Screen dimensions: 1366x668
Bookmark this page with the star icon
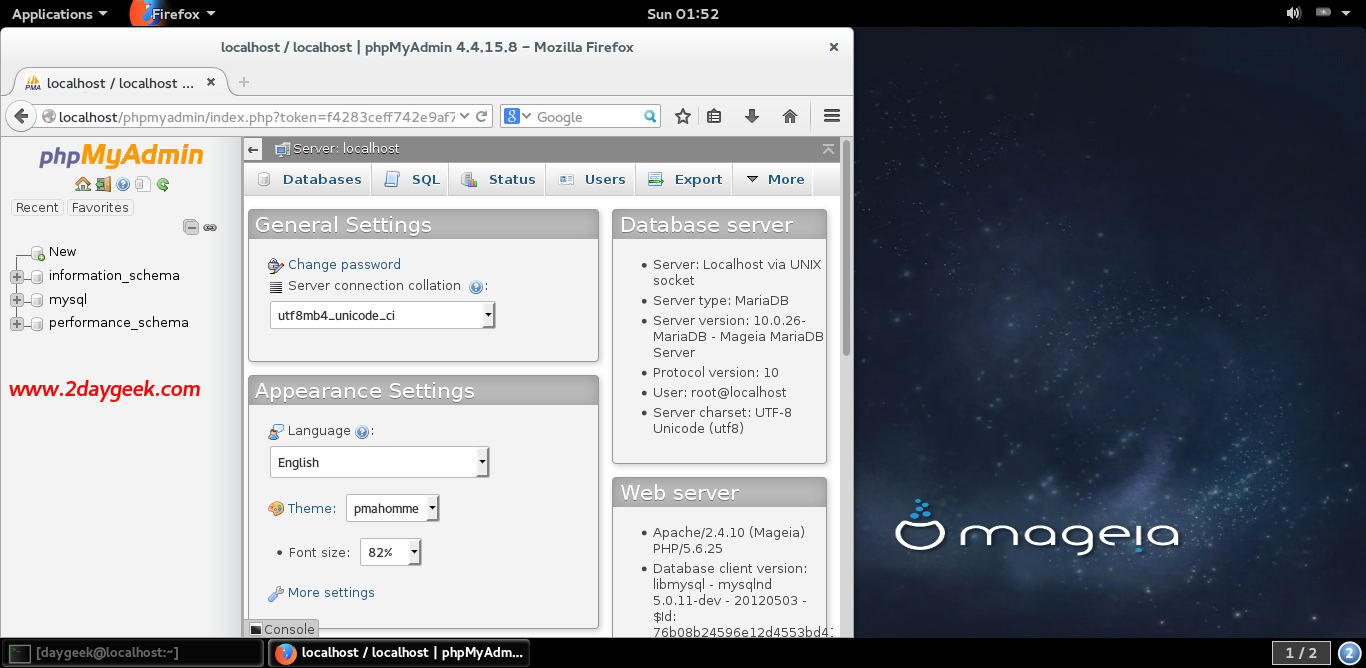(x=683, y=116)
